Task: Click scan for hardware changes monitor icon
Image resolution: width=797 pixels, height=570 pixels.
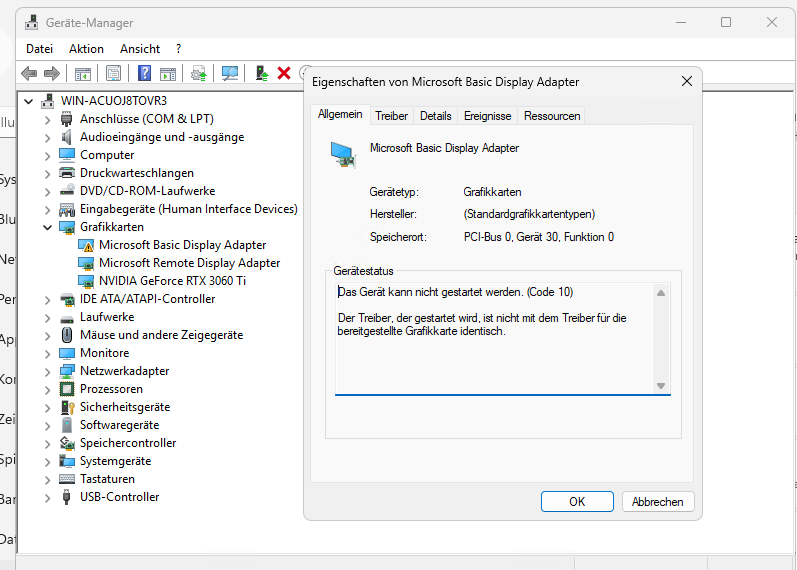Action: click(x=230, y=74)
